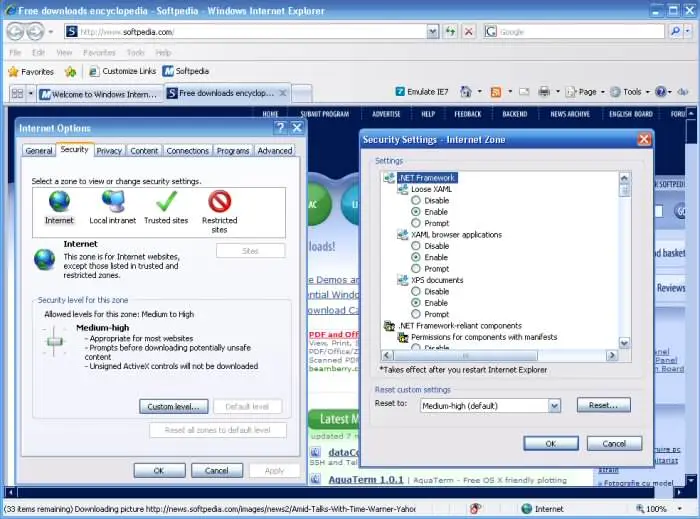Open Favorites star button
700x519 pixels.
31,71
